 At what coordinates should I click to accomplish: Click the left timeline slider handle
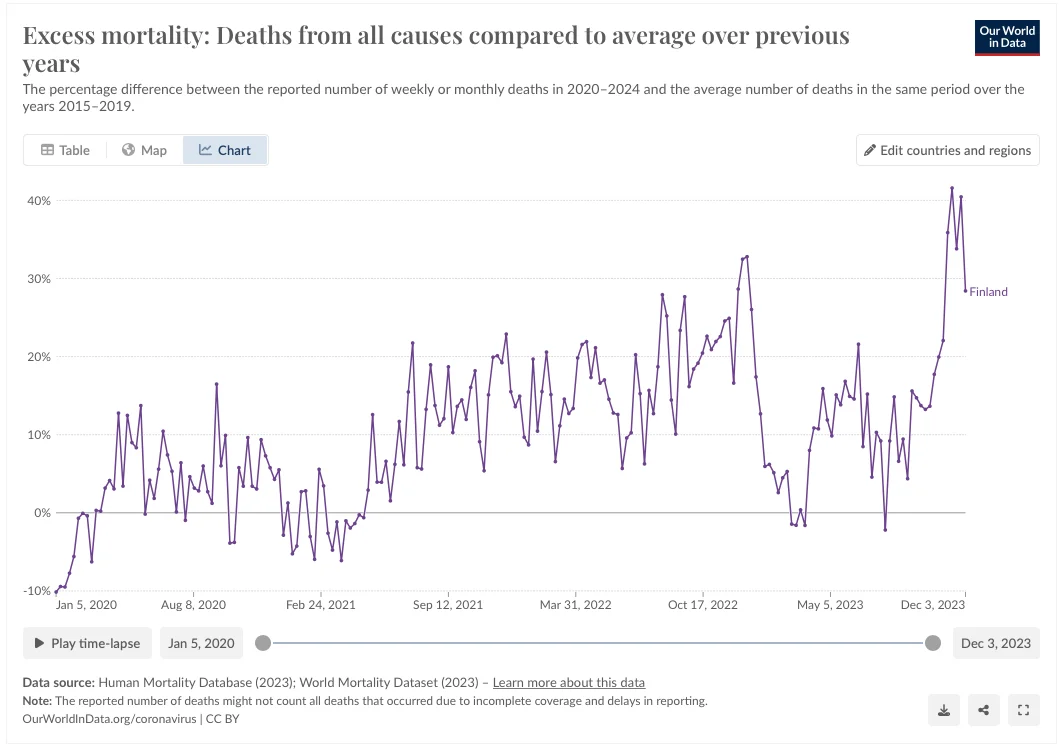(x=263, y=643)
